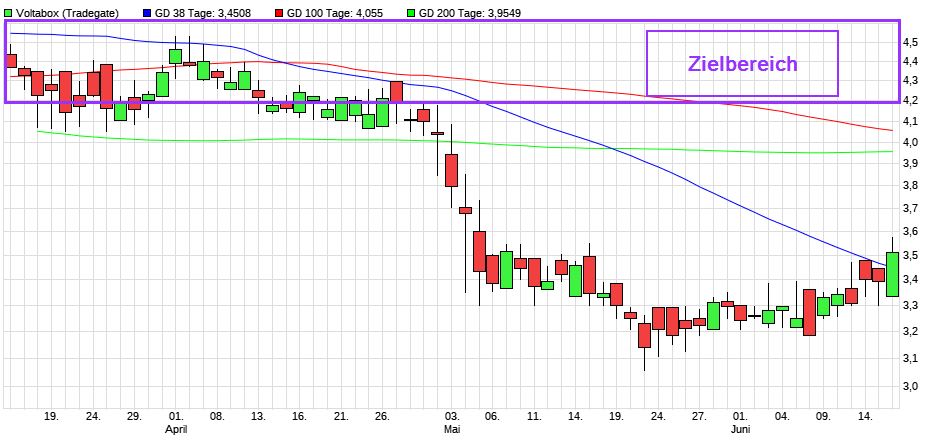Click the '3,3' price axis label

pyautogui.click(x=911, y=305)
